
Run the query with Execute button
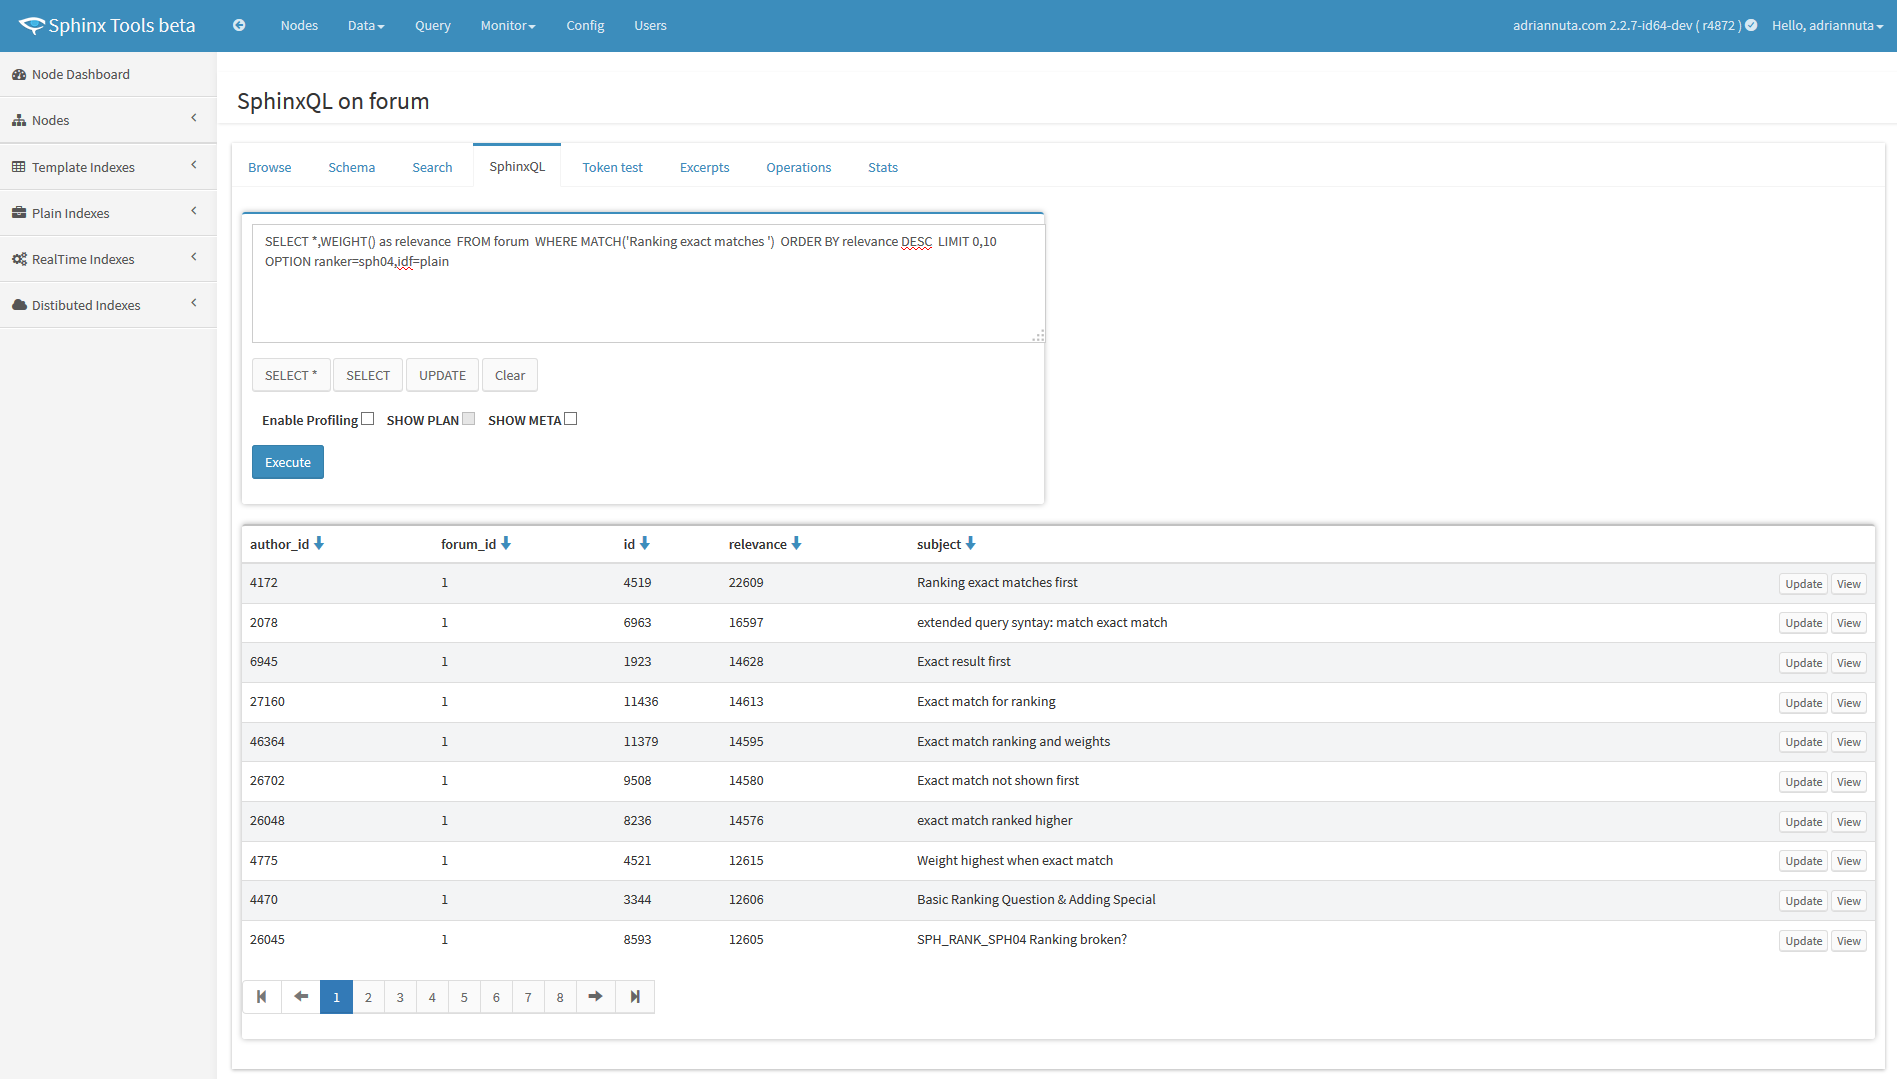click(288, 462)
